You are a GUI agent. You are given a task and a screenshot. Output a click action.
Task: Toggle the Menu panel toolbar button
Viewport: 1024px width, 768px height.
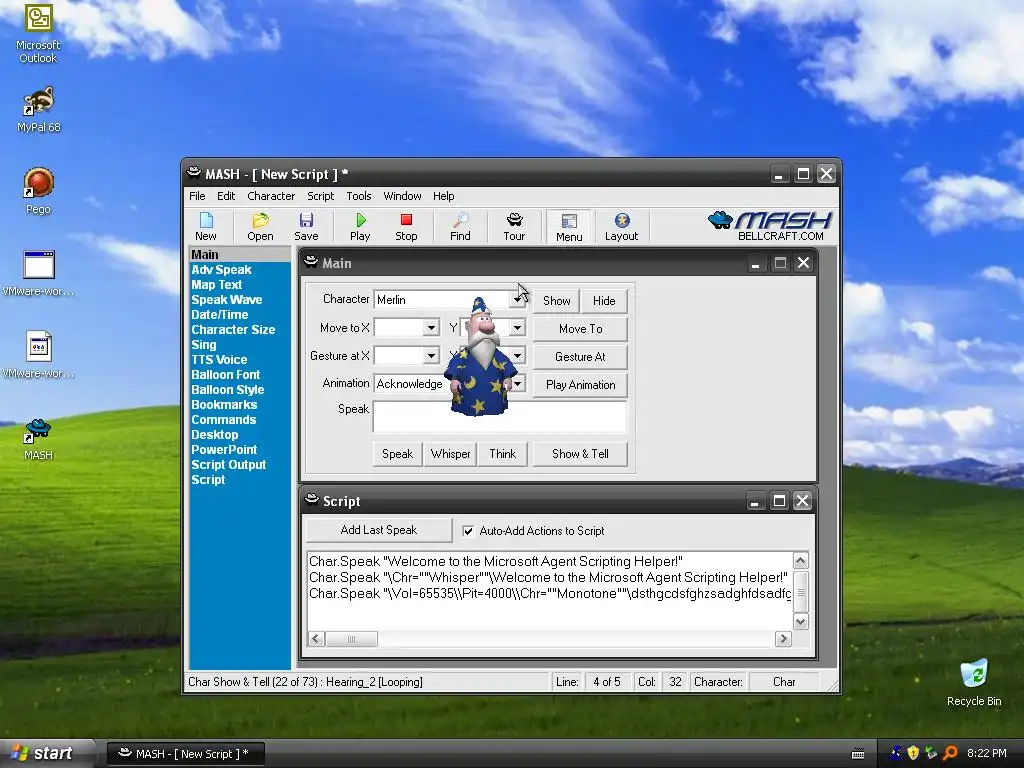point(569,227)
